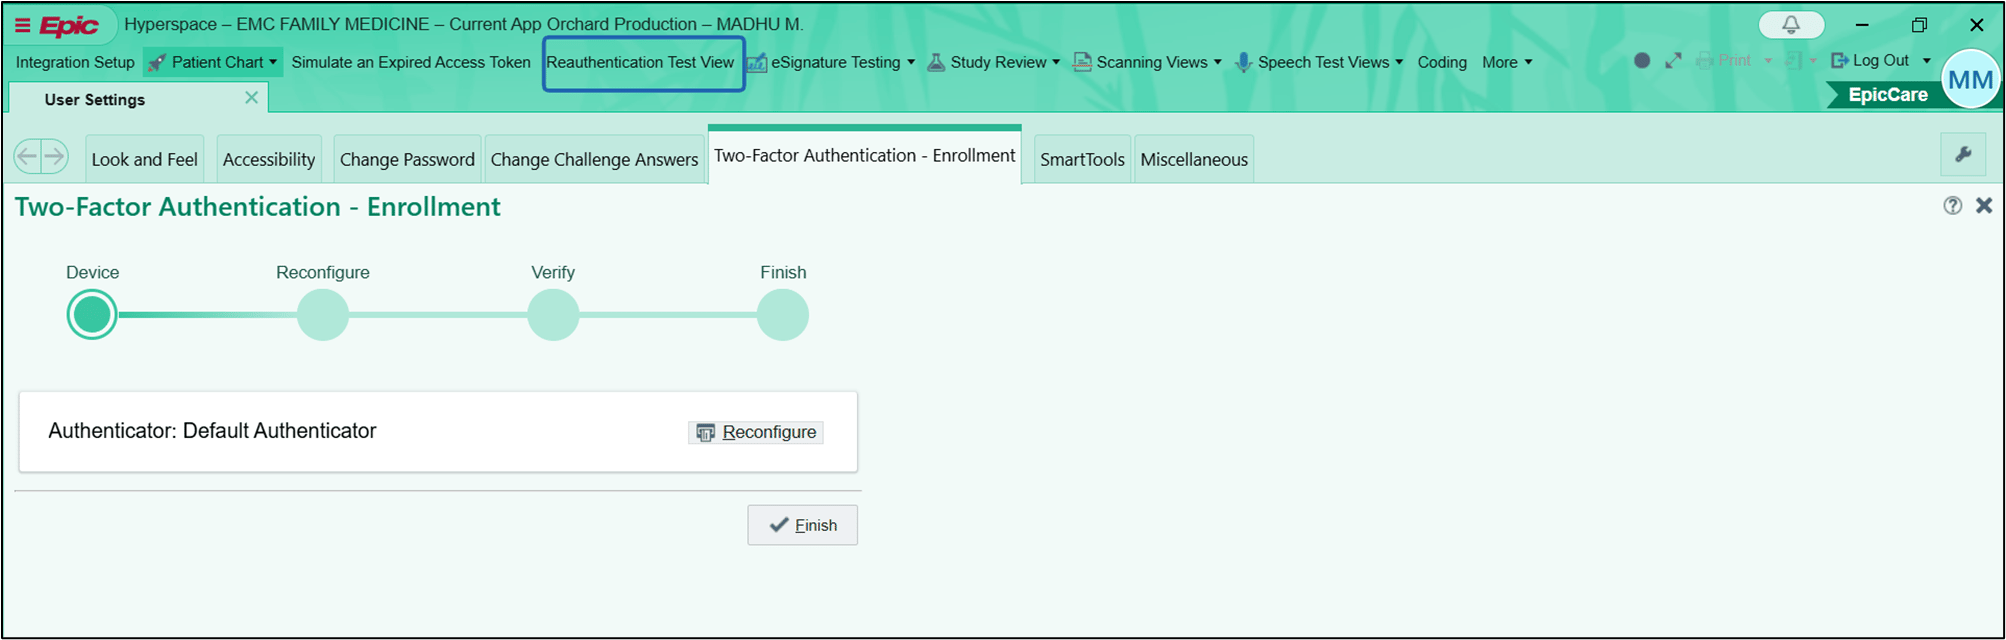Expand the Study Review dropdown arrow
Viewport: 2006px width, 640px height.
point(1056,62)
